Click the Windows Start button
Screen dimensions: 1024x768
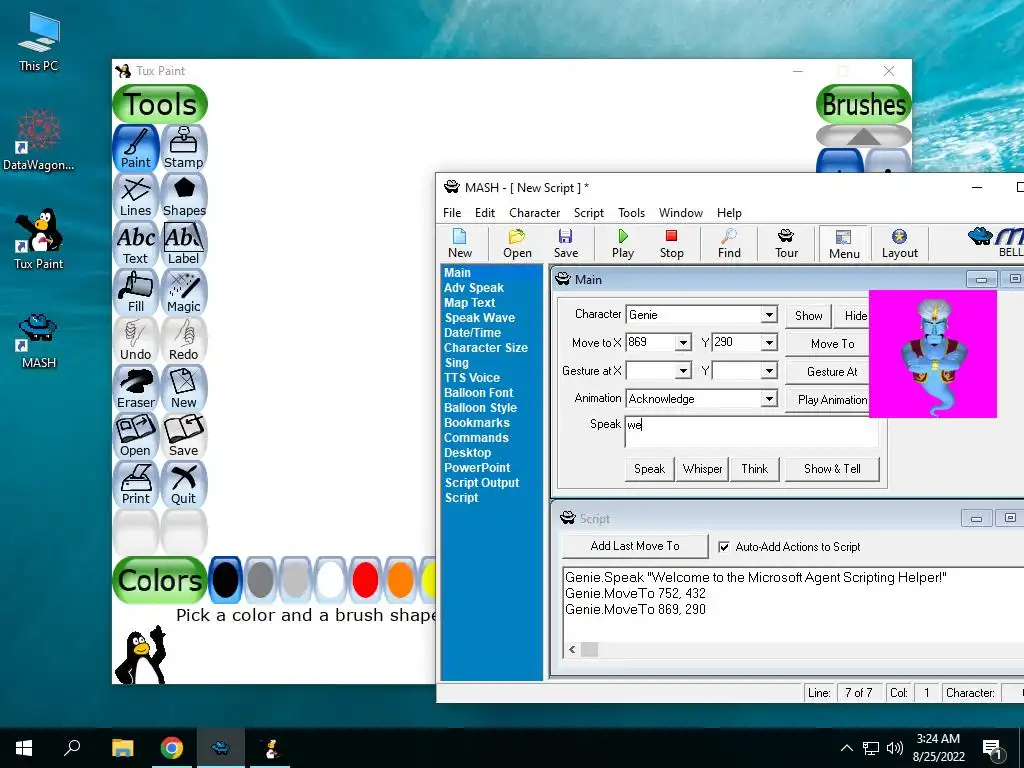[x=24, y=748]
